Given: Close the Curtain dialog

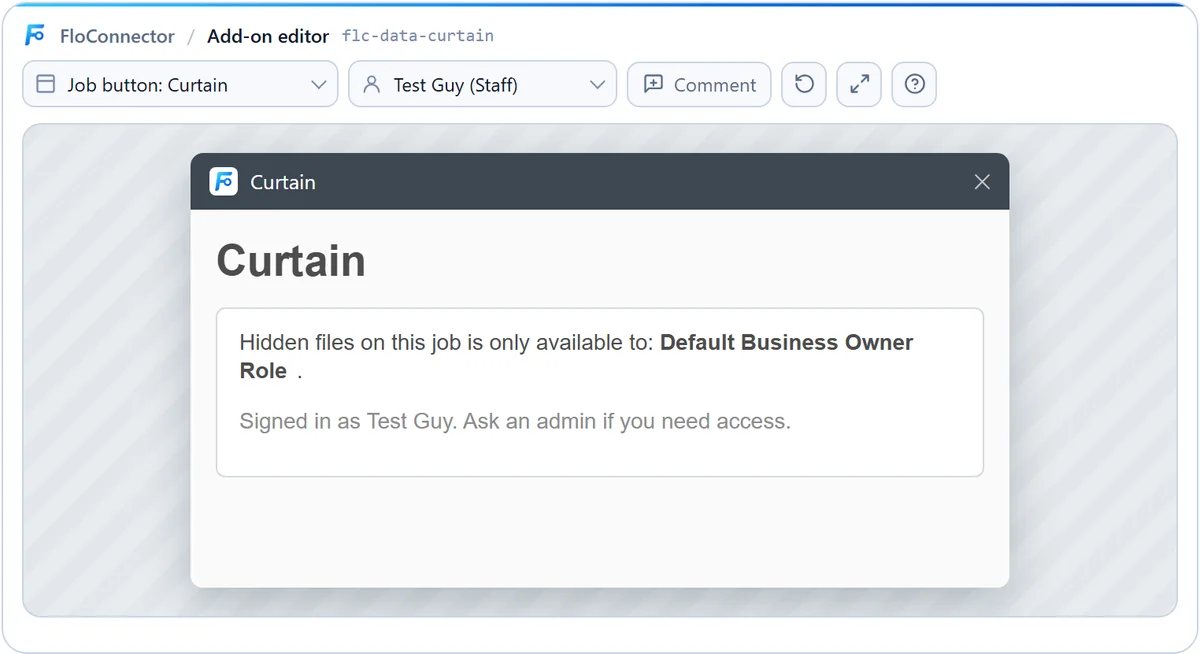Looking at the screenshot, I should (982, 182).
